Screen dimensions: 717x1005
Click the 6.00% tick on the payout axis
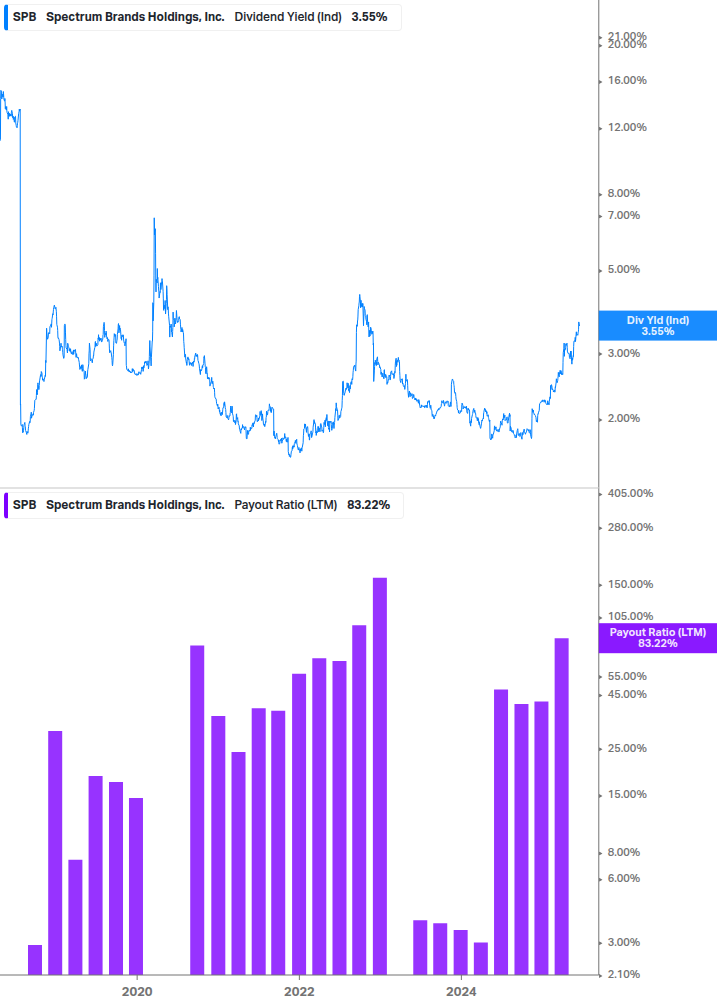[623, 879]
